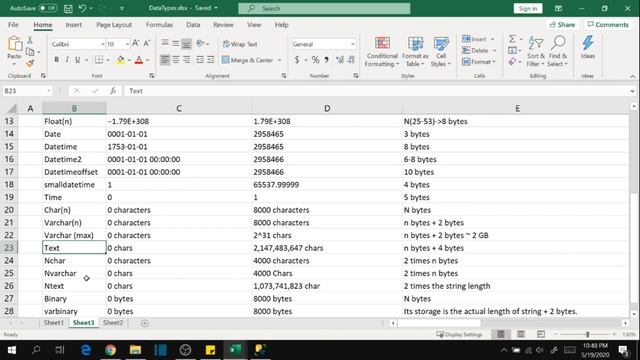This screenshot has width=640, height=360.
Task: Apply Accounting dollar format
Action: click(297, 60)
